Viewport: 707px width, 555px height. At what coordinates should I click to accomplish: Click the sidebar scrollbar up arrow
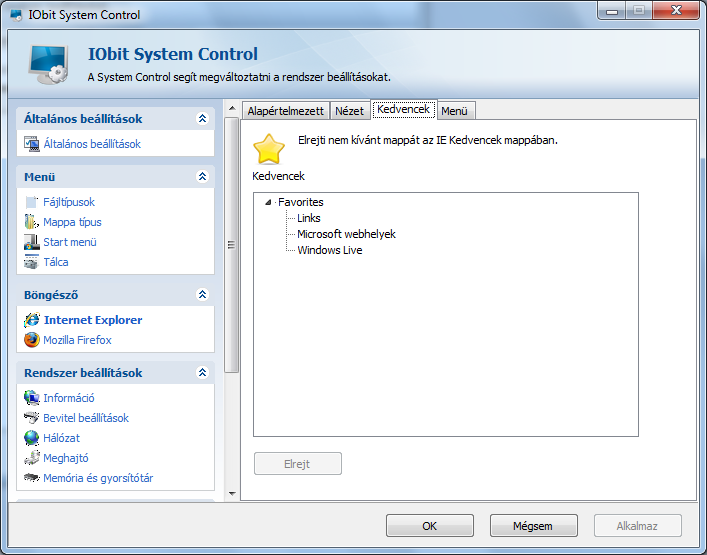pos(232,108)
